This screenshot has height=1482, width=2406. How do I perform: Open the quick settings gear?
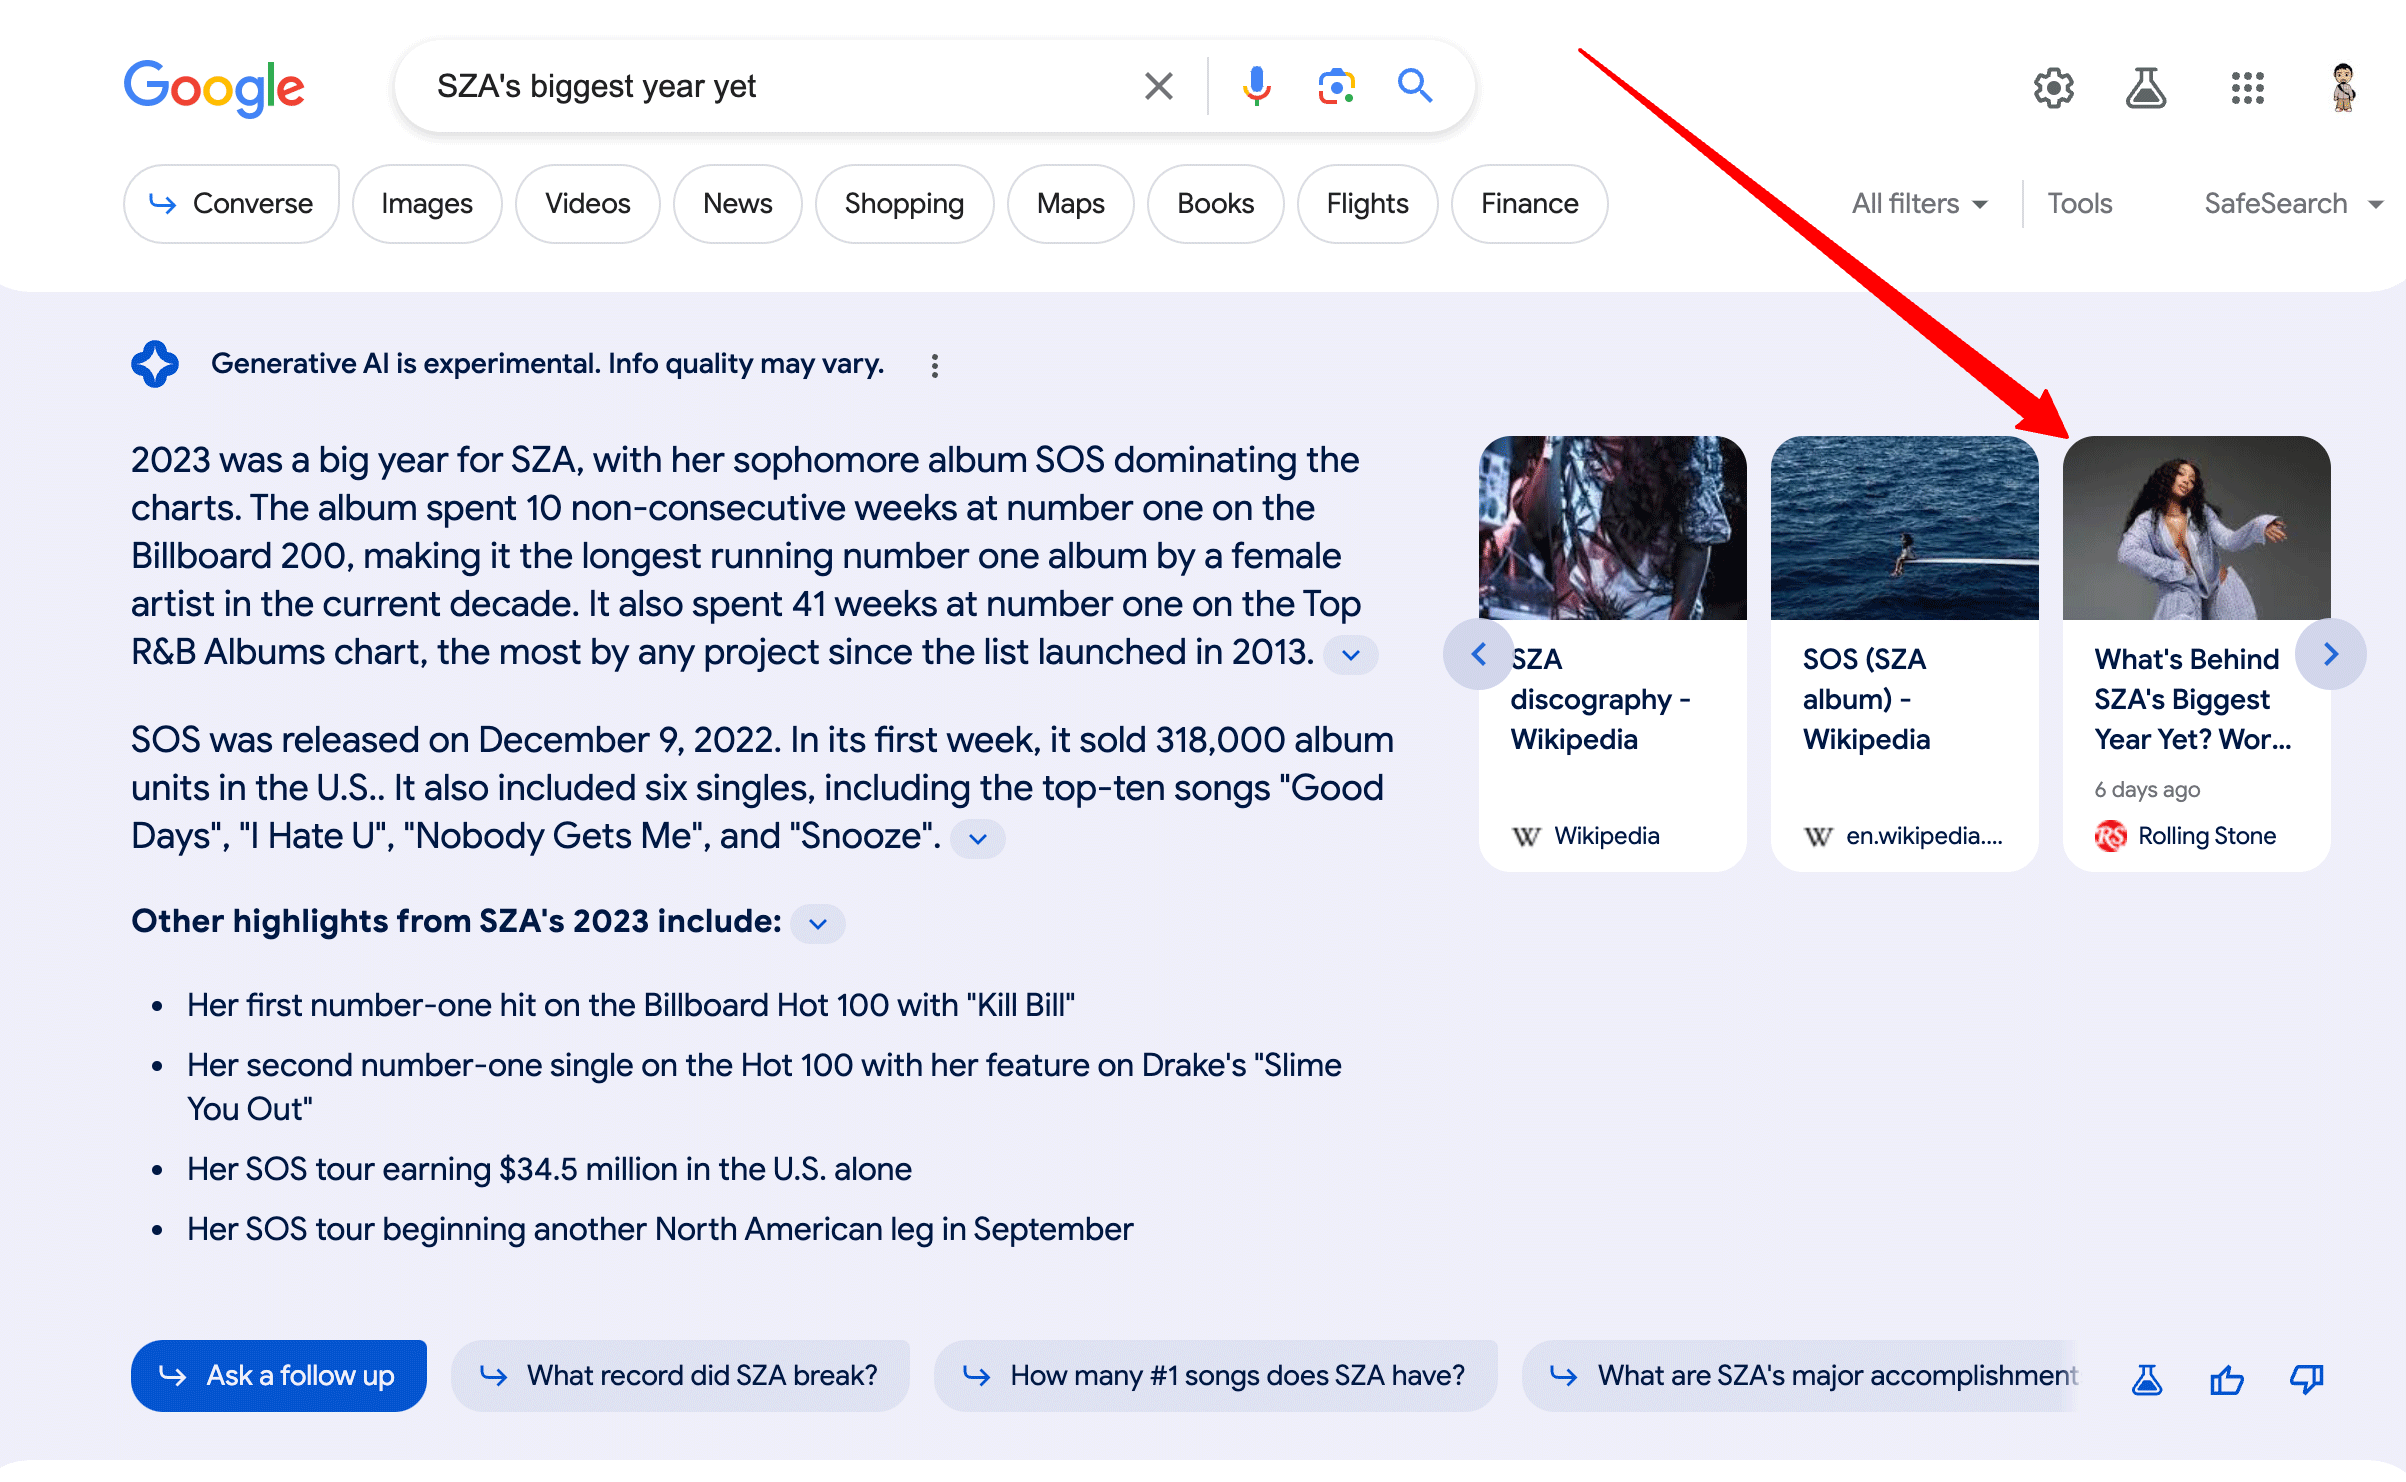pos(2053,88)
